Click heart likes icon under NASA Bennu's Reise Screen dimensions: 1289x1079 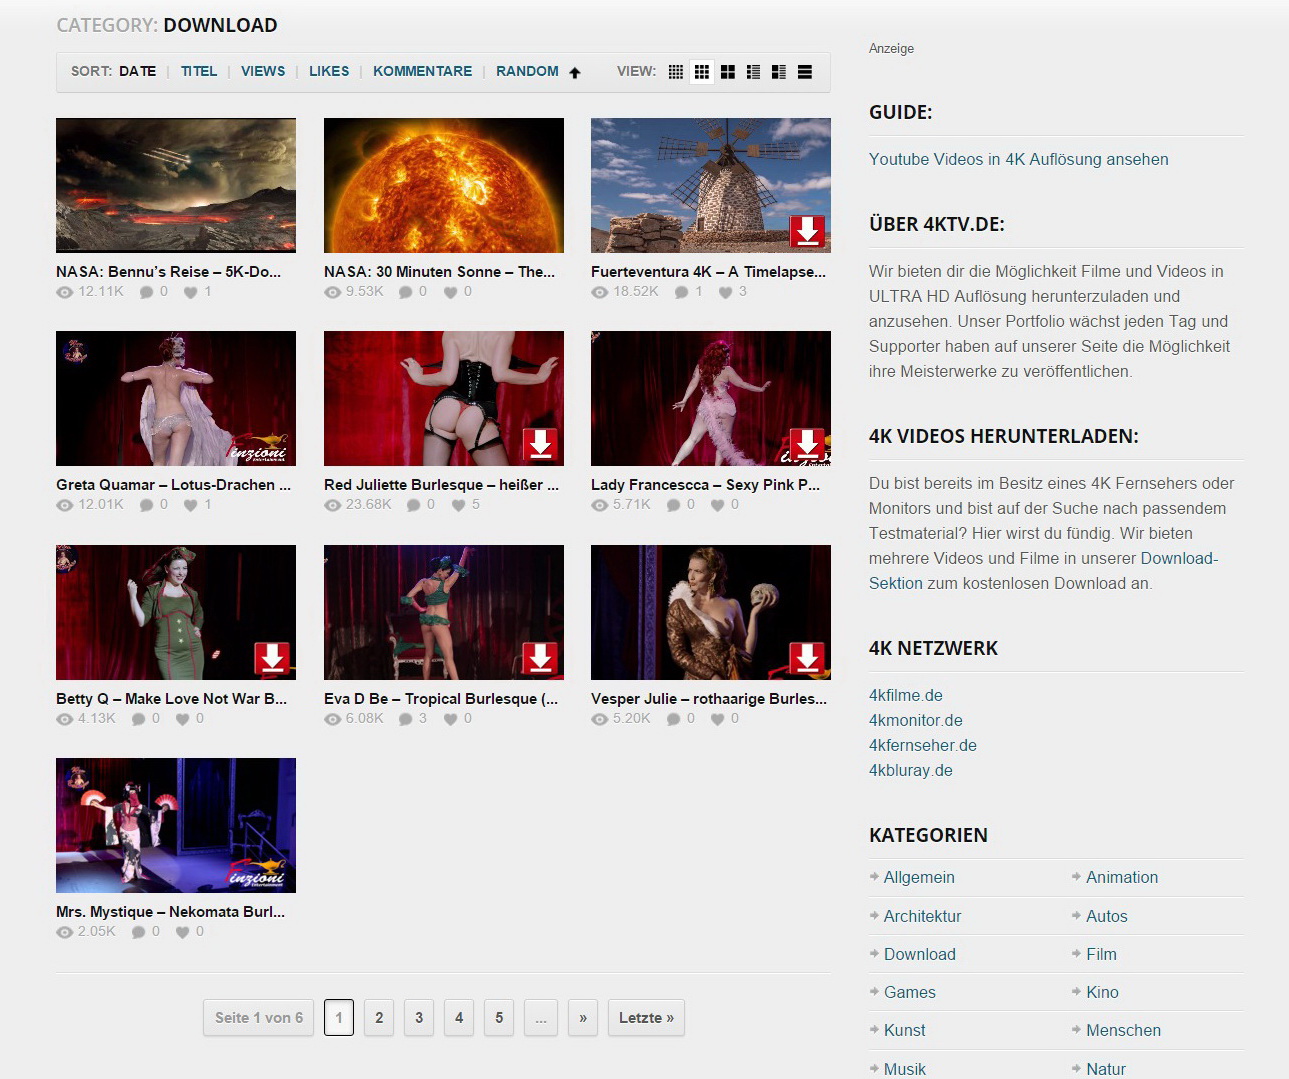coord(190,292)
